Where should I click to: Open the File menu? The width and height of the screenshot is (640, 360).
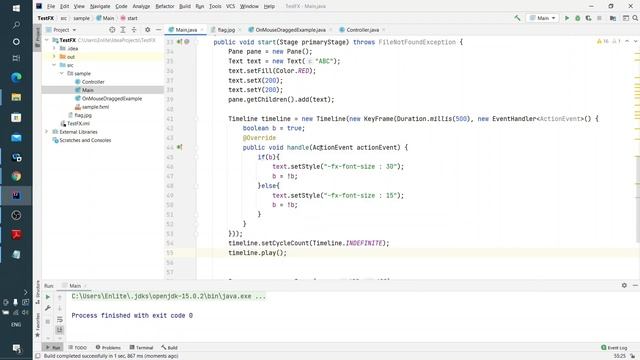(51, 6)
